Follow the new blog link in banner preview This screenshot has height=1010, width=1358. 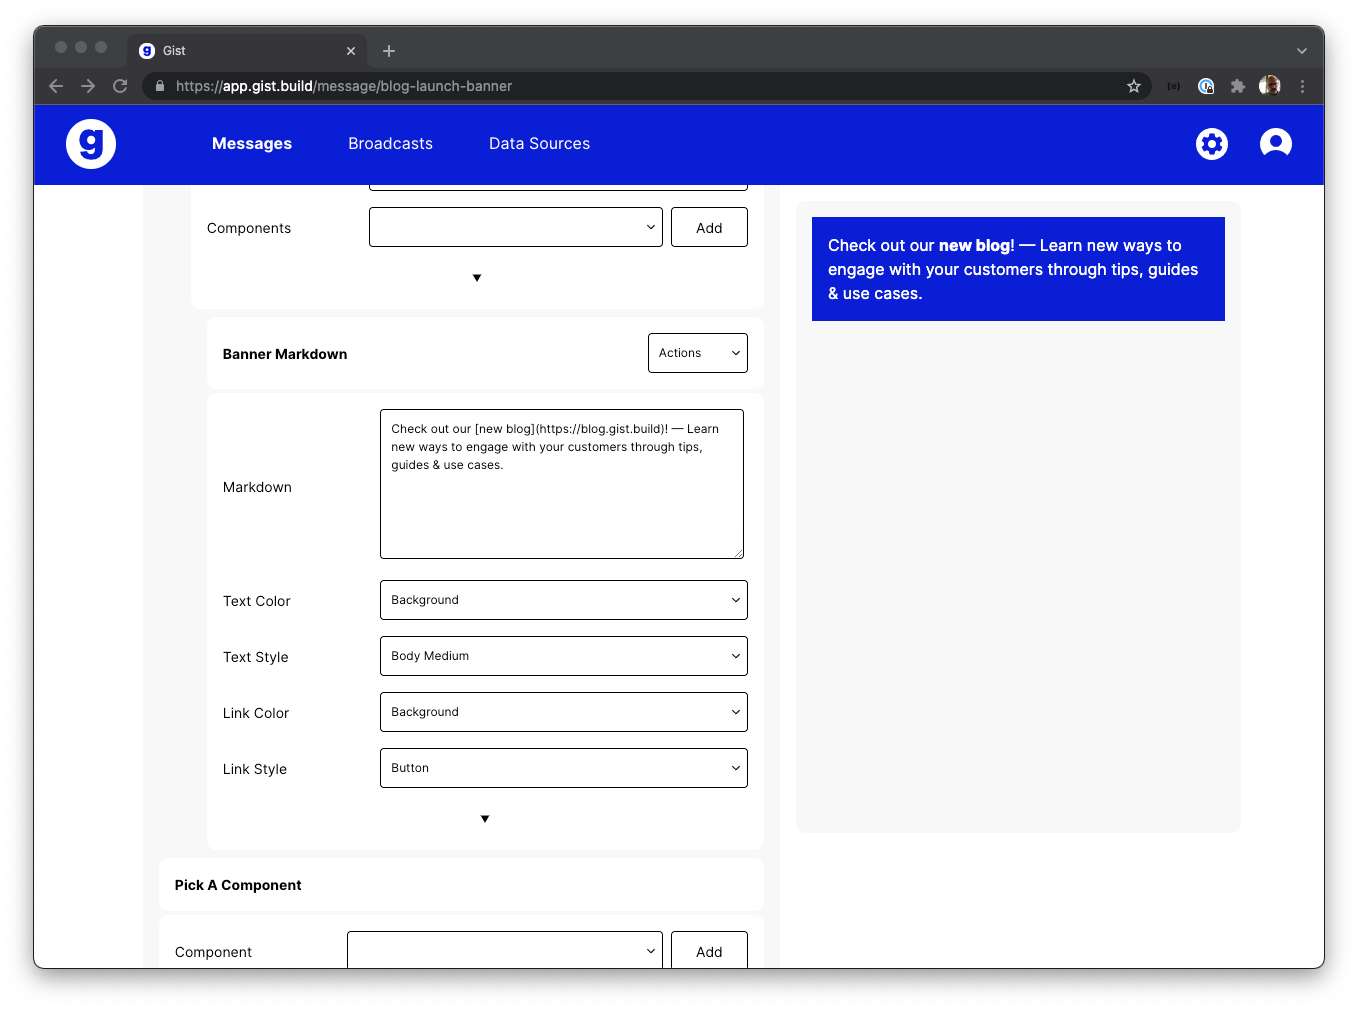(x=974, y=245)
